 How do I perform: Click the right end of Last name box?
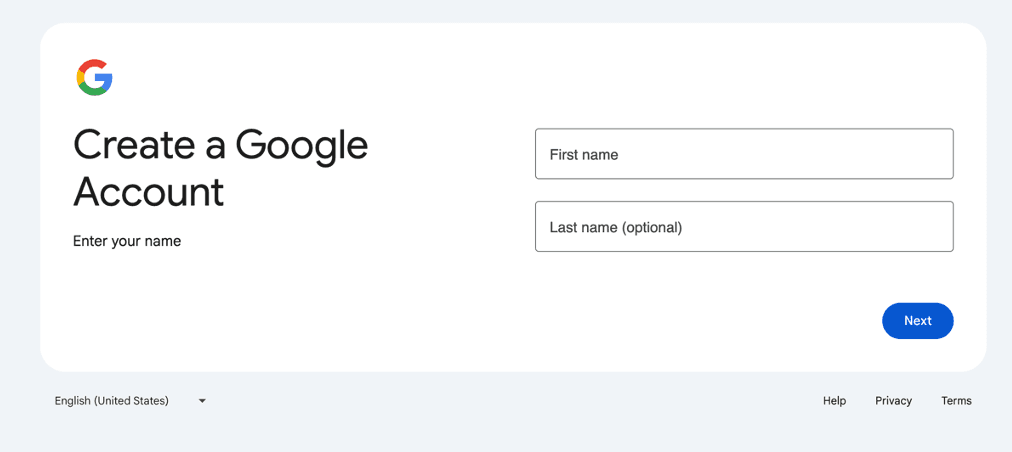(x=930, y=227)
